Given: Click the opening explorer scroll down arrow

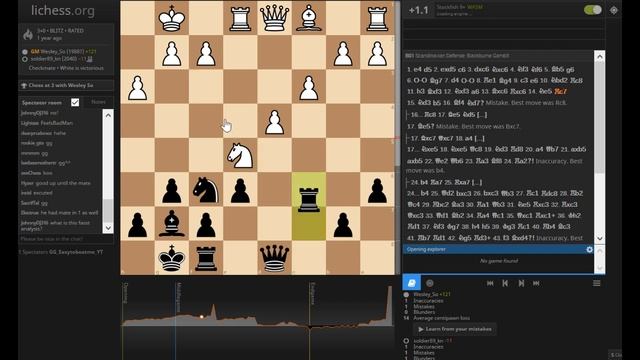Looking at the screenshot, I should click(x=600, y=268).
